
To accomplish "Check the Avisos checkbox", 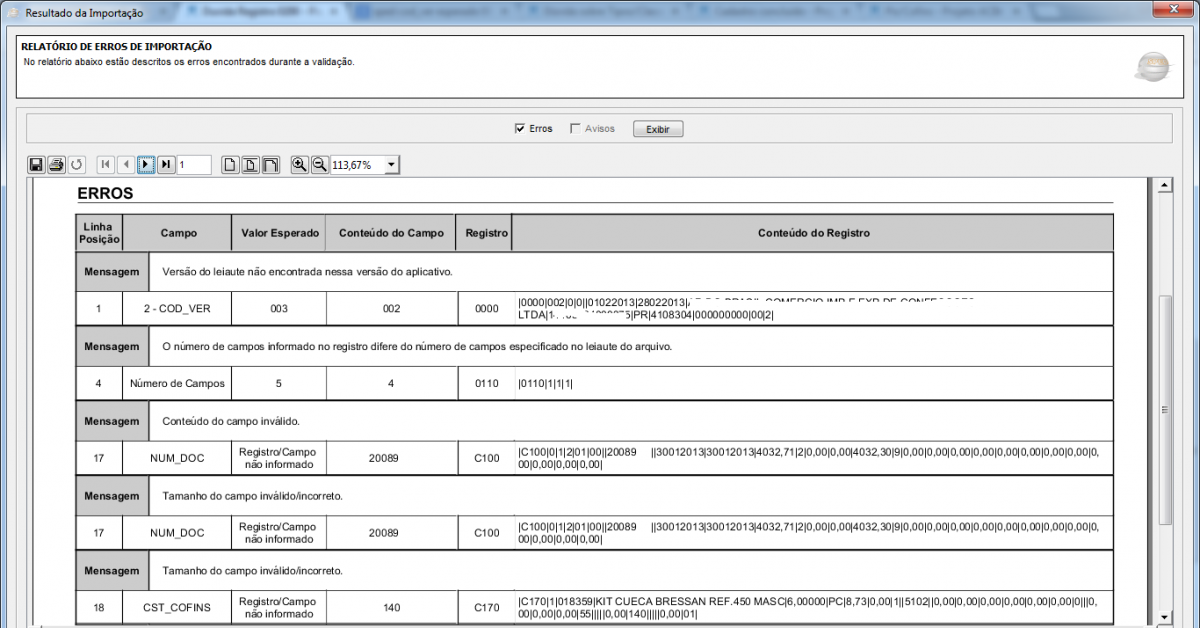I will [574, 129].
